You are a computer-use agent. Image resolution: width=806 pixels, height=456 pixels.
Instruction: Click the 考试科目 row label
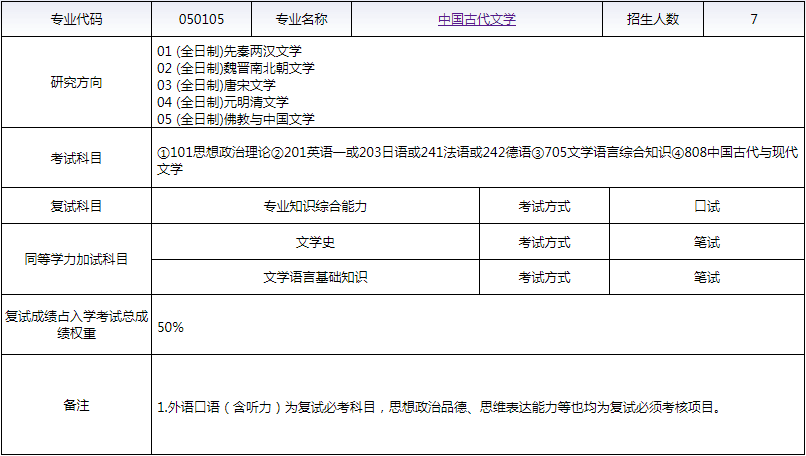click(x=76, y=158)
